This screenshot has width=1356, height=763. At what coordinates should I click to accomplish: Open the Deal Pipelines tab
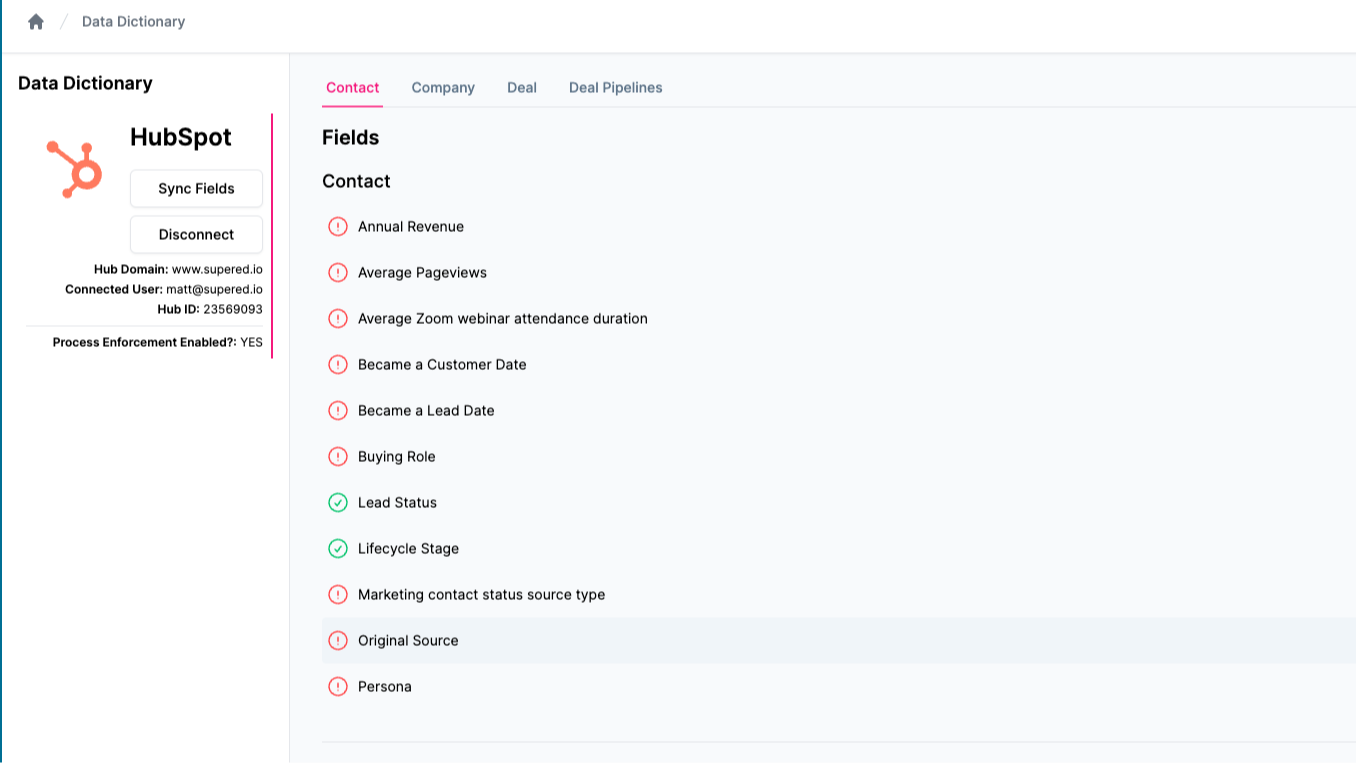pyautogui.click(x=616, y=88)
